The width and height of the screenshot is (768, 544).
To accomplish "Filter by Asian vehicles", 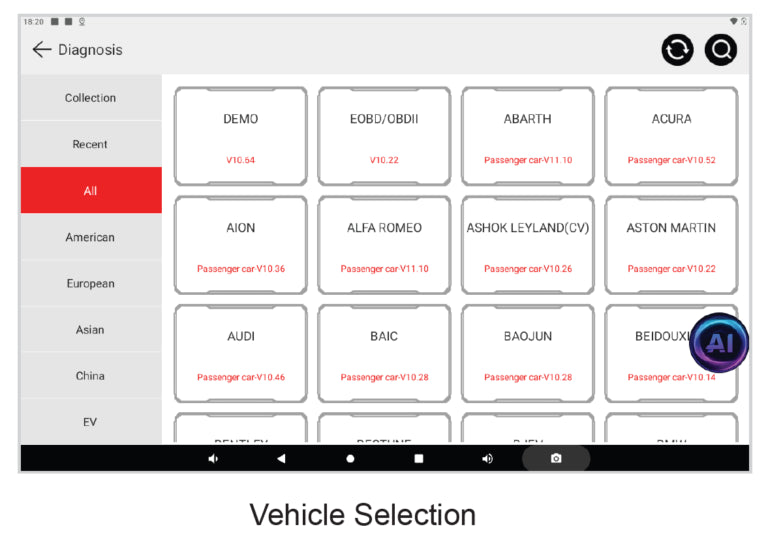I will point(91,330).
